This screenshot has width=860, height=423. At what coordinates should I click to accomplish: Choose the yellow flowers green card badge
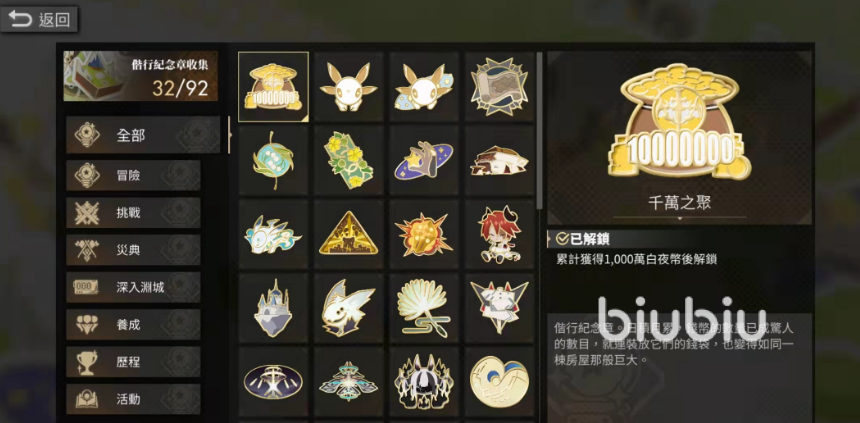coord(348,160)
